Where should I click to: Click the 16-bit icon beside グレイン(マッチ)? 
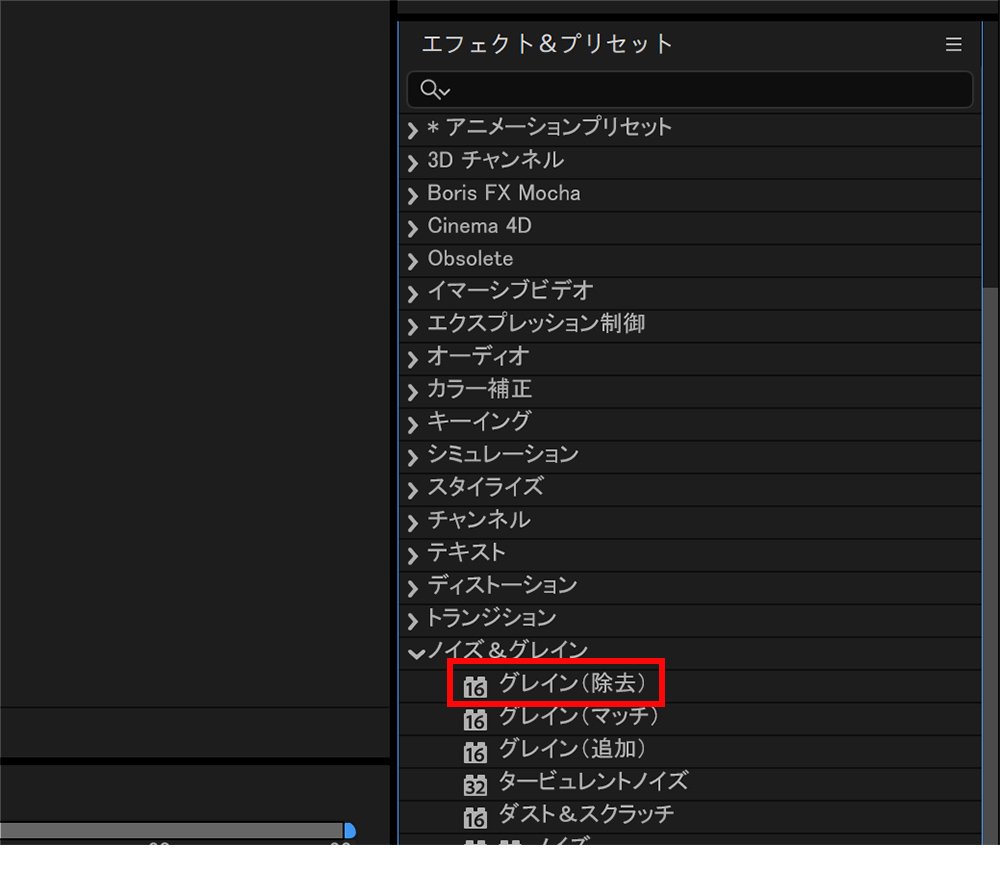[476, 719]
